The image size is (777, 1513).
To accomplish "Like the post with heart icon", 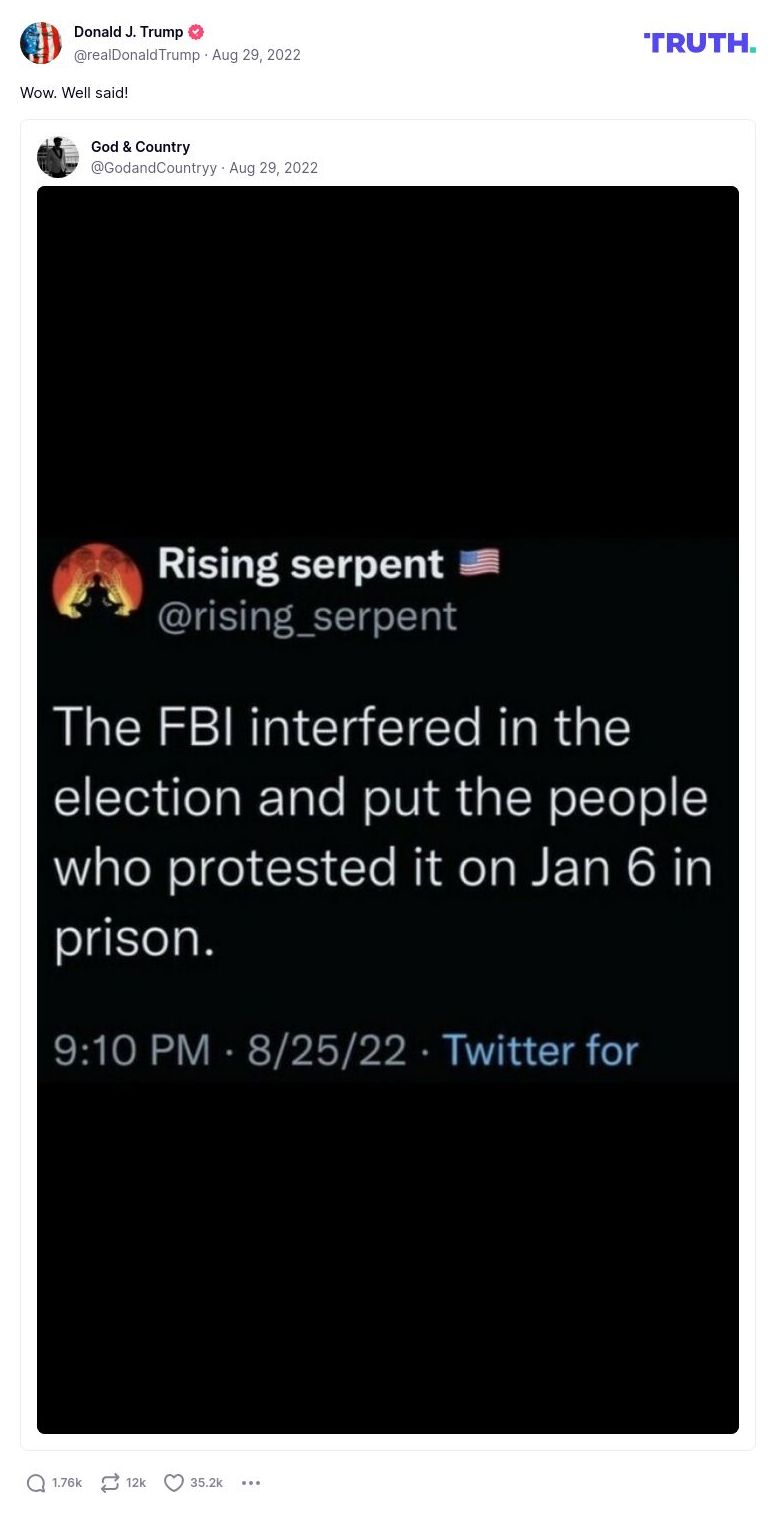I will click(x=174, y=1483).
